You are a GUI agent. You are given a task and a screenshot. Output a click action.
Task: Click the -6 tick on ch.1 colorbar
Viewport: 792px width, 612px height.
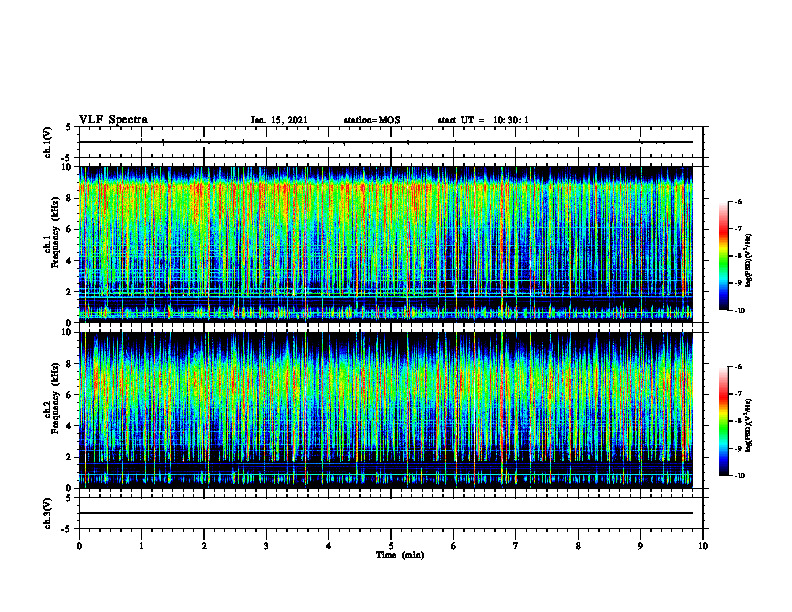coord(738,201)
